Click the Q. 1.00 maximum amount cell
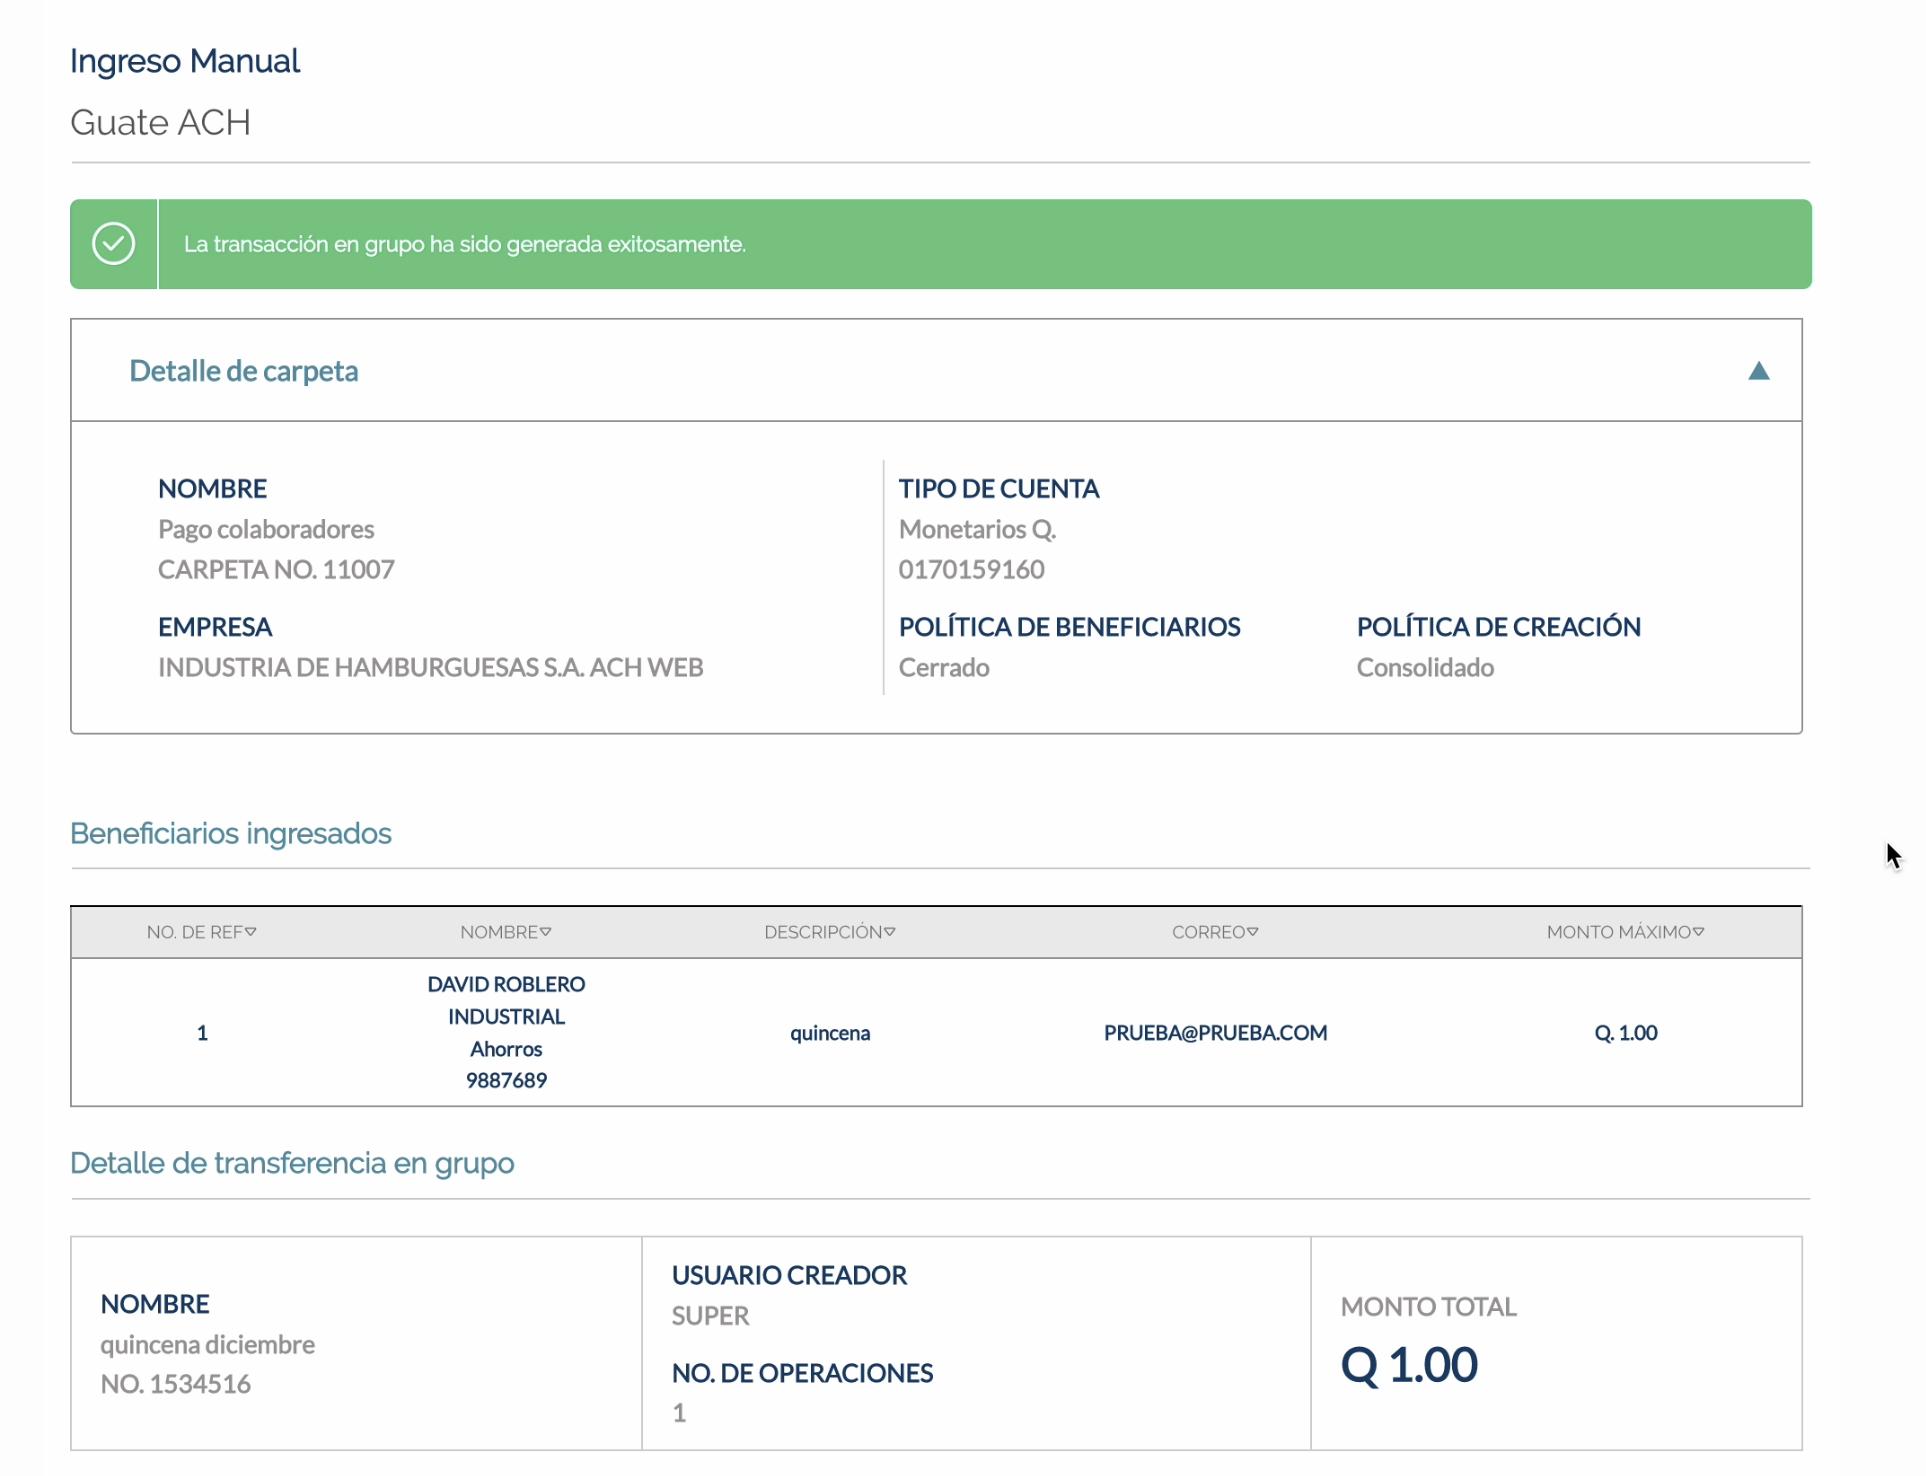 pyautogui.click(x=1625, y=1033)
